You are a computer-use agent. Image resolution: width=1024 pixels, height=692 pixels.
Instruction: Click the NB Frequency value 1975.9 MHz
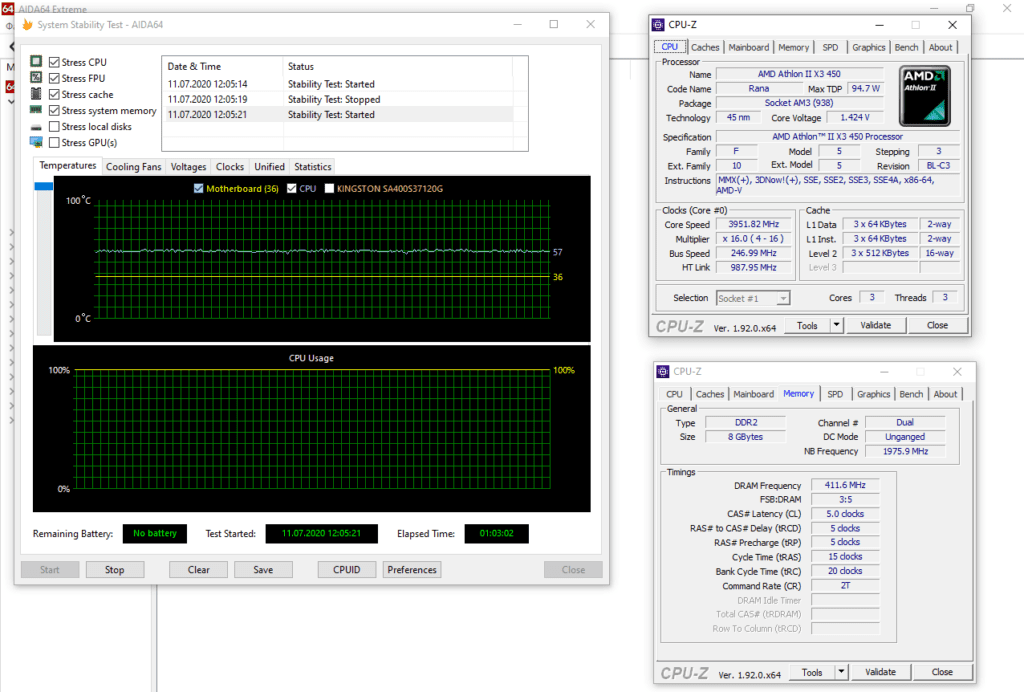tap(905, 451)
